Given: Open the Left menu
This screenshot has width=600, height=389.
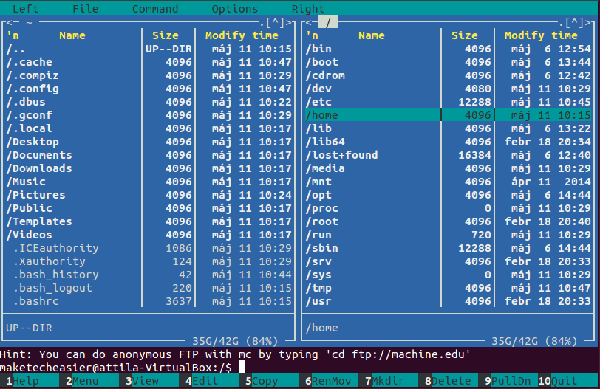Looking at the screenshot, I should pyautogui.click(x=25, y=9).
